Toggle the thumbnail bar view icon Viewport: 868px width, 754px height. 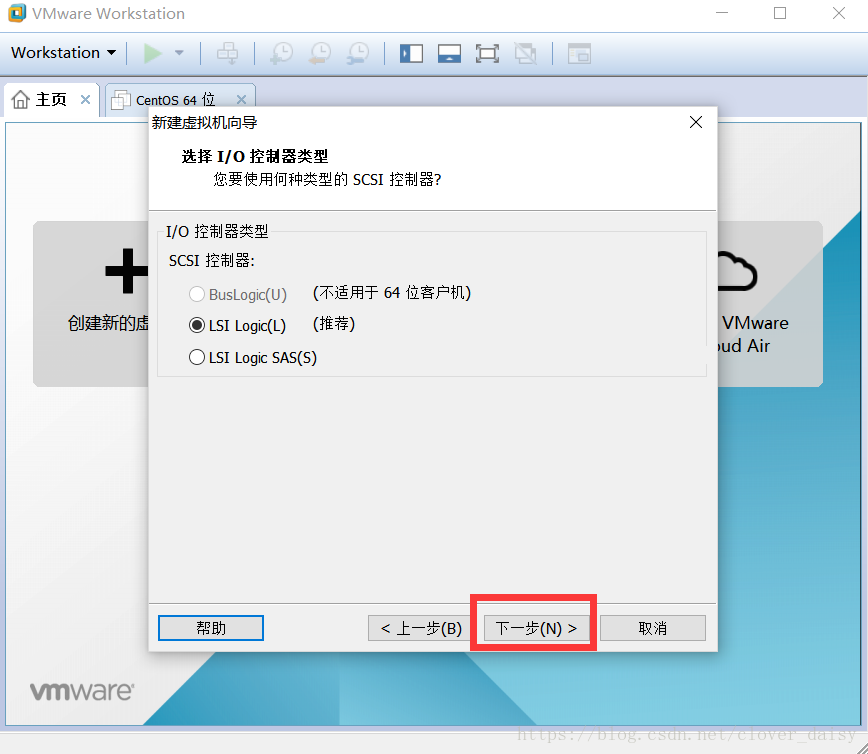pyautogui.click(x=449, y=54)
